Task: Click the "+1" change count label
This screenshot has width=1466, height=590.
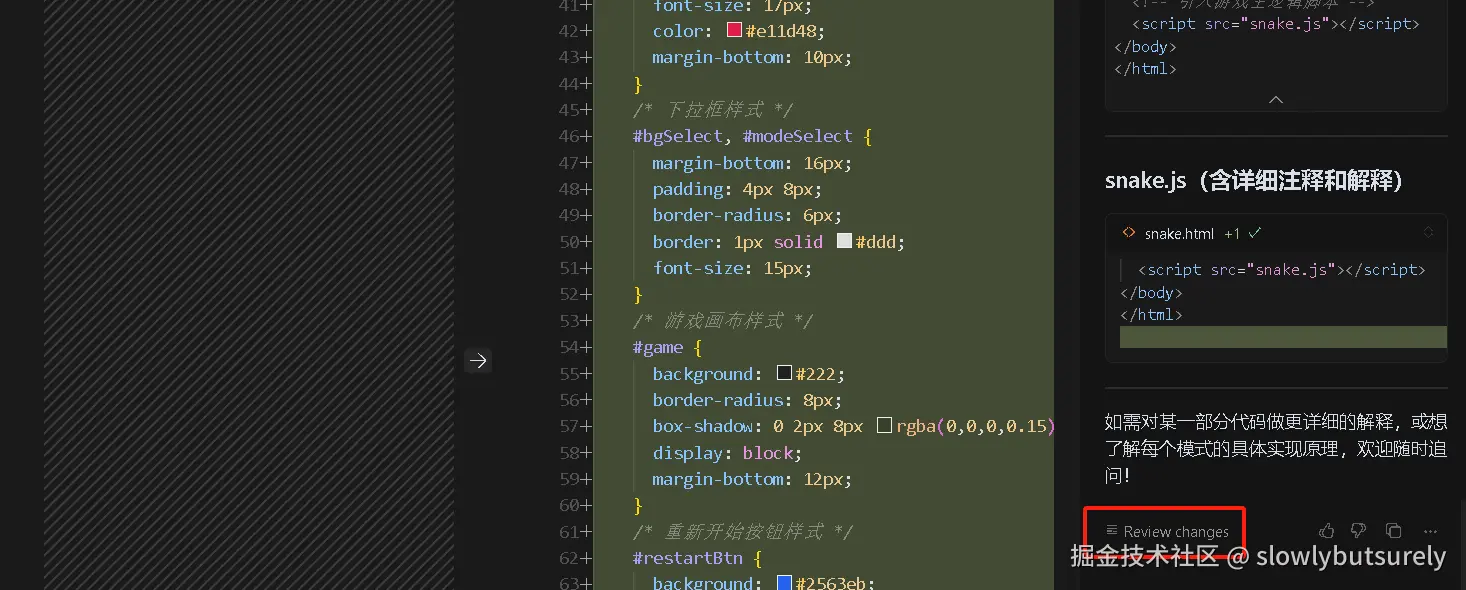Action: click(x=1231, y=234)
